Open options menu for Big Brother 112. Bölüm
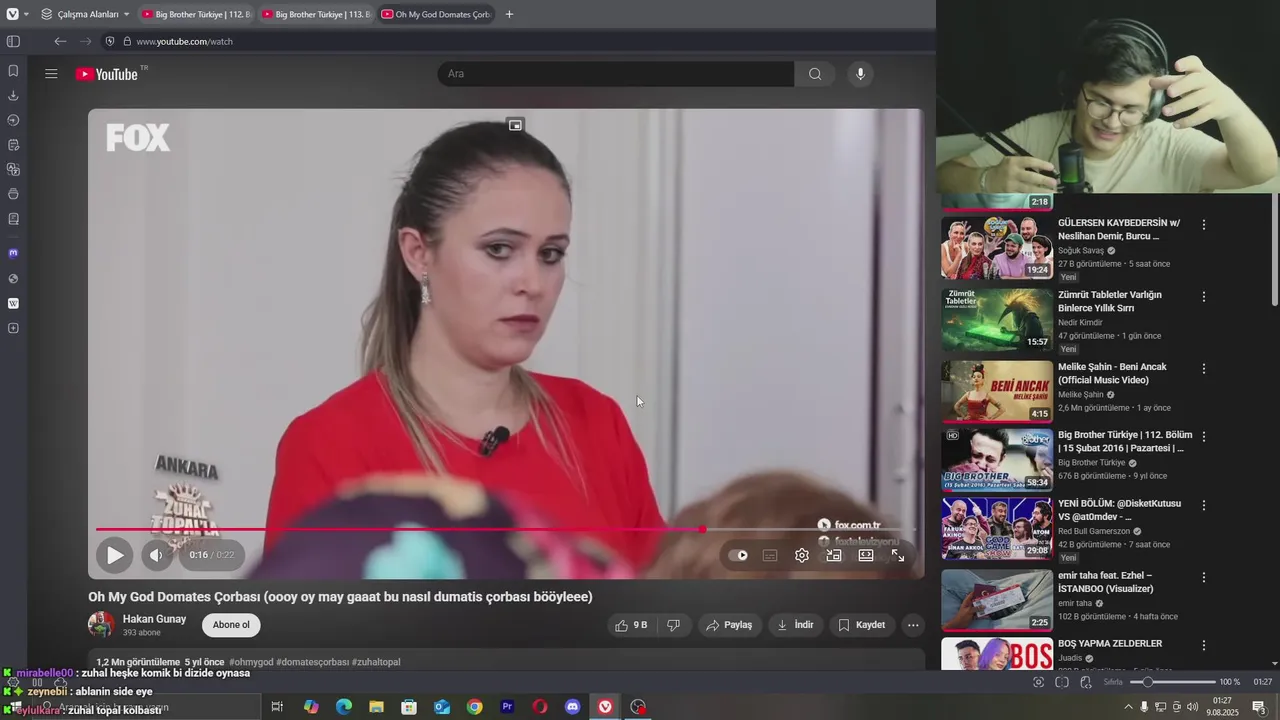The image size is (1280, 720). [x=1204, y=437]
